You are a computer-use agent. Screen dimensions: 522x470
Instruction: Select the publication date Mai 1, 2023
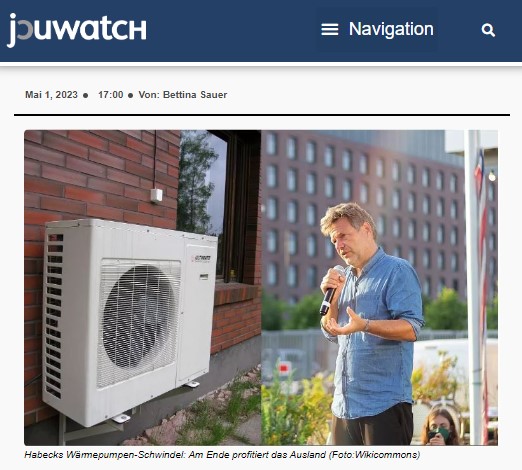(51, 95)
